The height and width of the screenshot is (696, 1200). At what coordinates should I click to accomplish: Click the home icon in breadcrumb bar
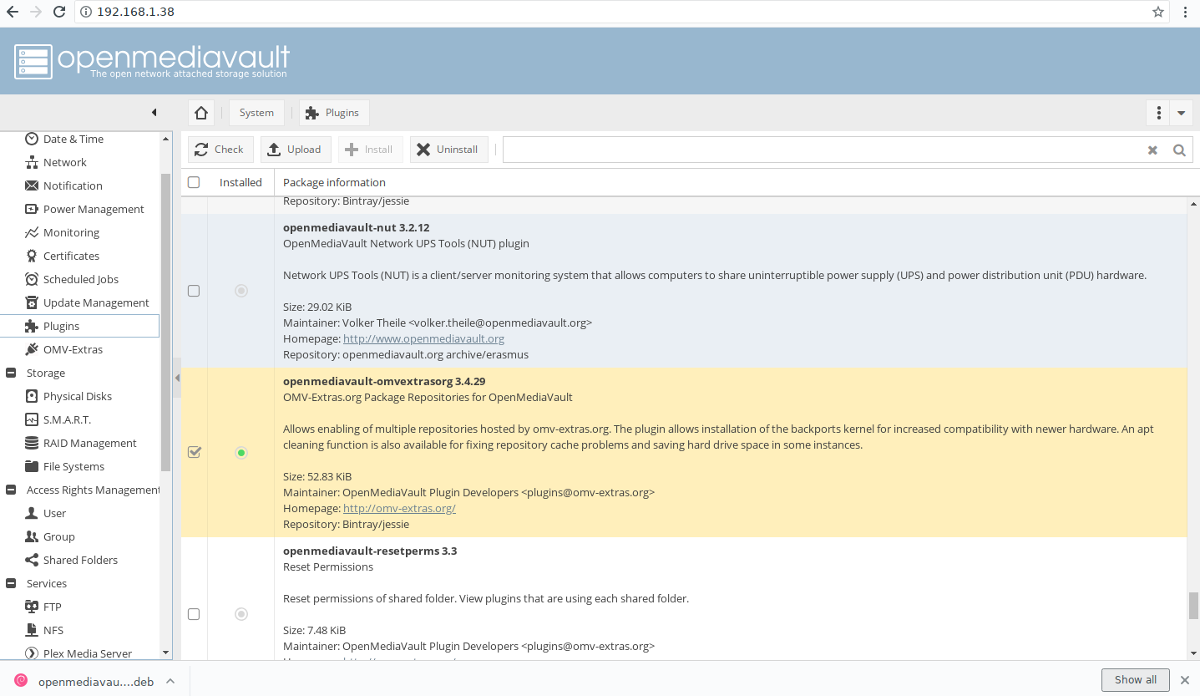pyautogui.click(x=201, y=112)
